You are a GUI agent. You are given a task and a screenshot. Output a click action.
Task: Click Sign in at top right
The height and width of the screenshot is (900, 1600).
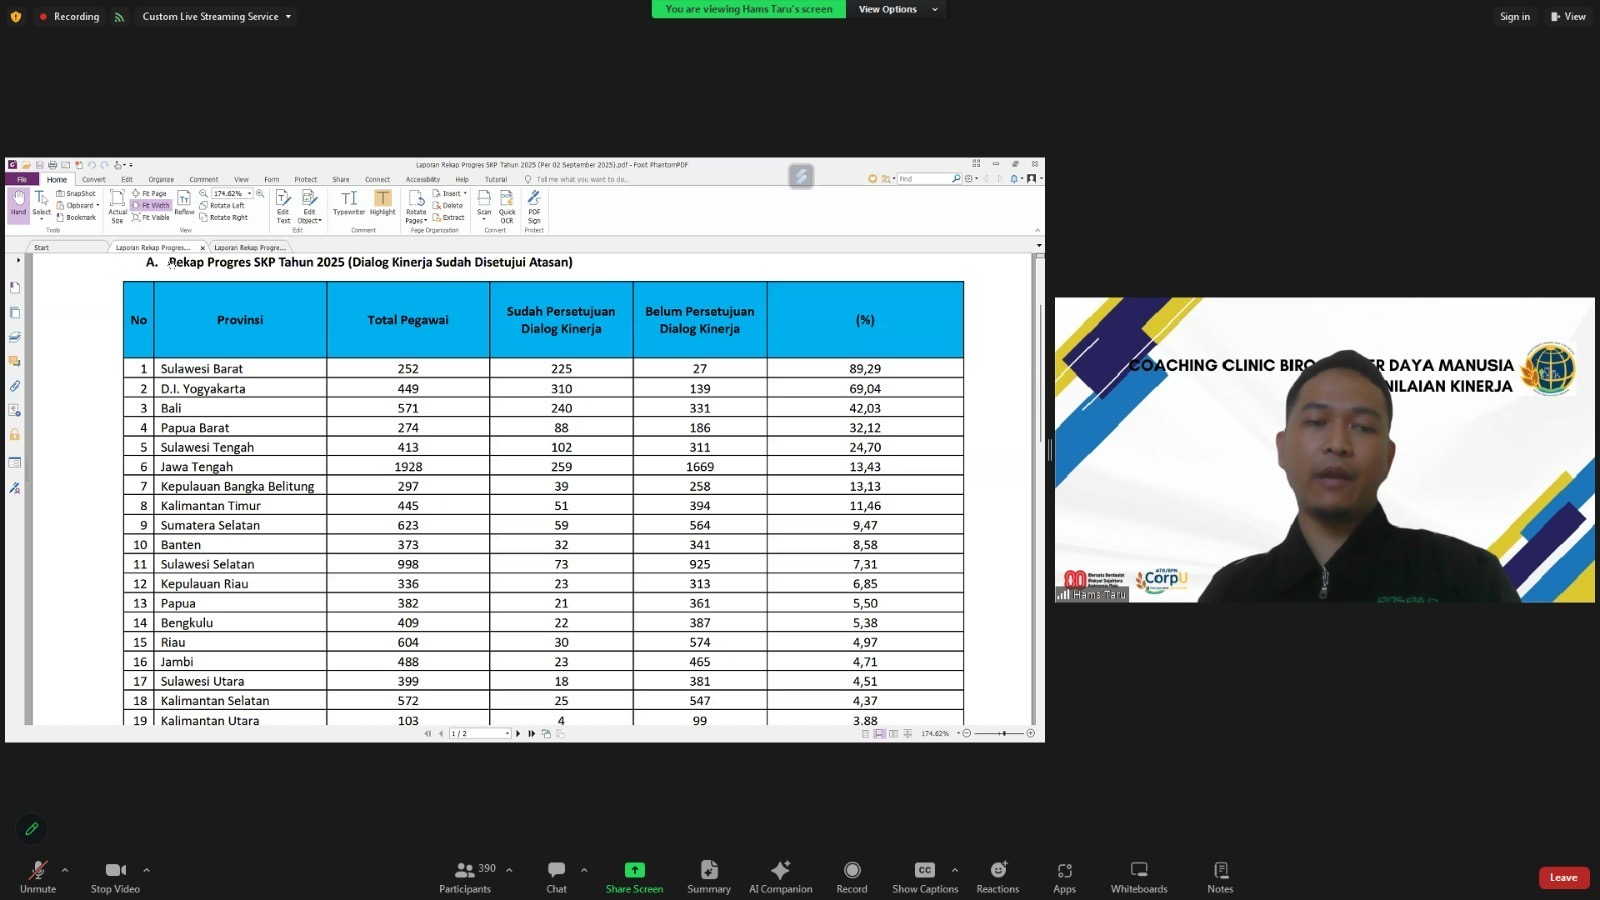[1514, 17]
